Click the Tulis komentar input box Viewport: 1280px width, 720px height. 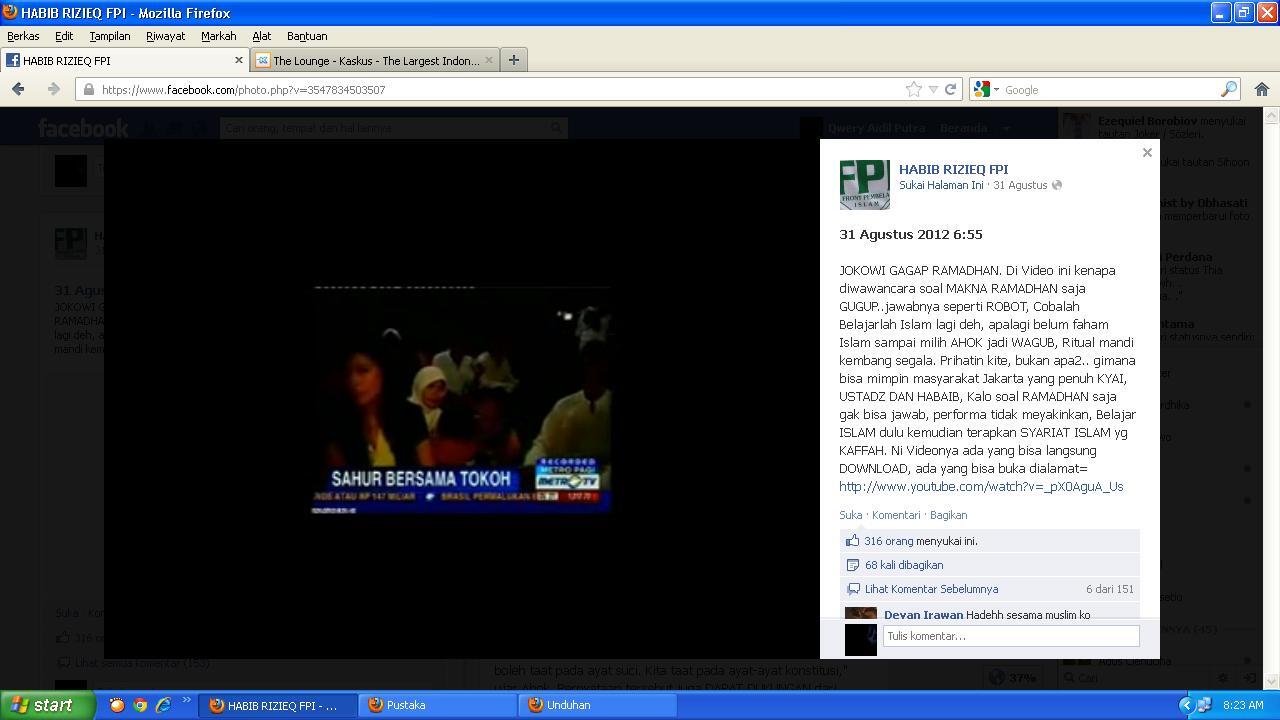1011,636
